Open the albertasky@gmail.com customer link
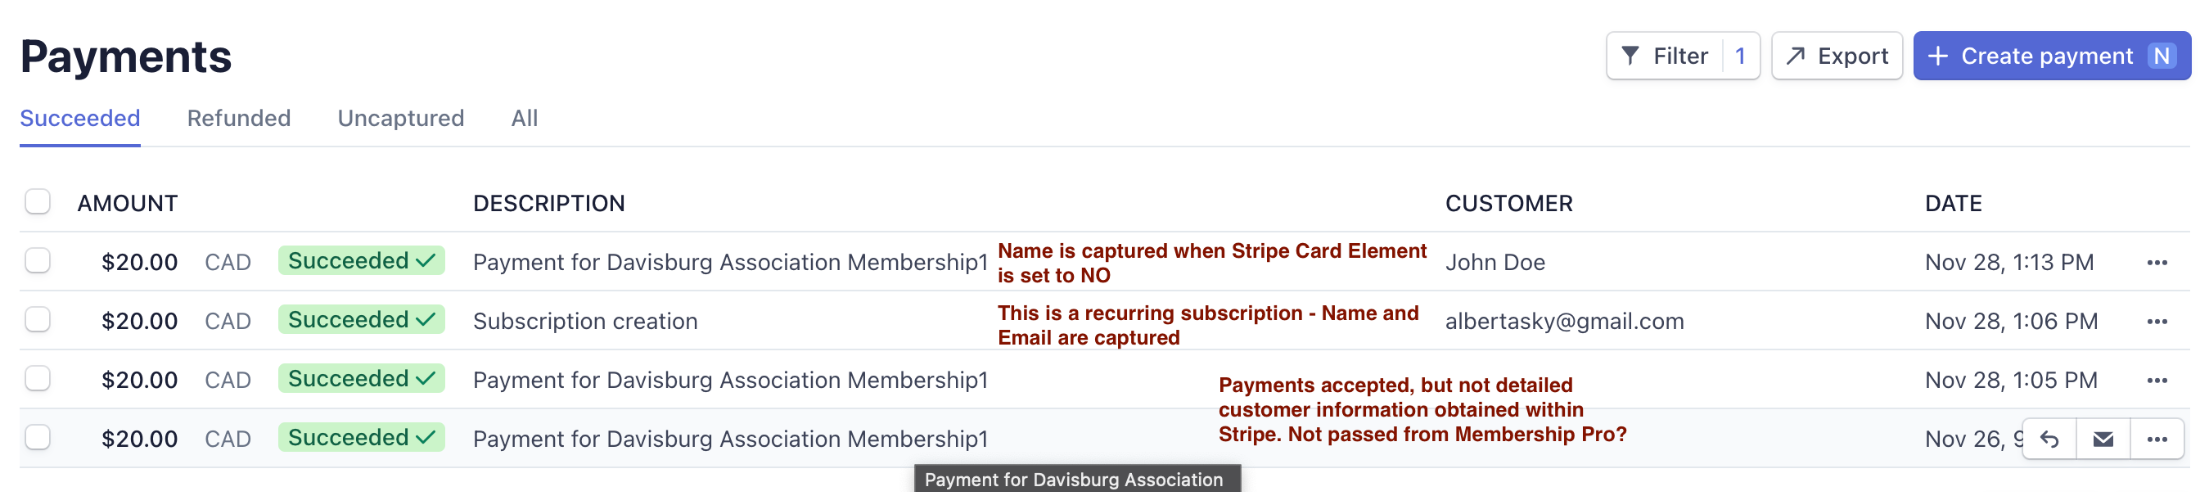Screen dimensions: 2200x492 [x=1564, y=321]
